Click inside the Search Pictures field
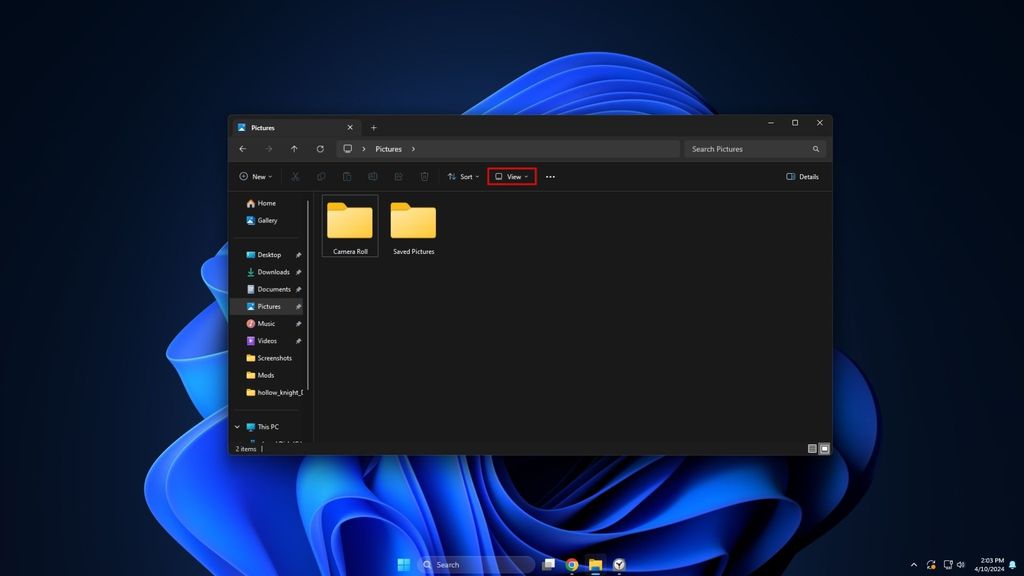 748,148
